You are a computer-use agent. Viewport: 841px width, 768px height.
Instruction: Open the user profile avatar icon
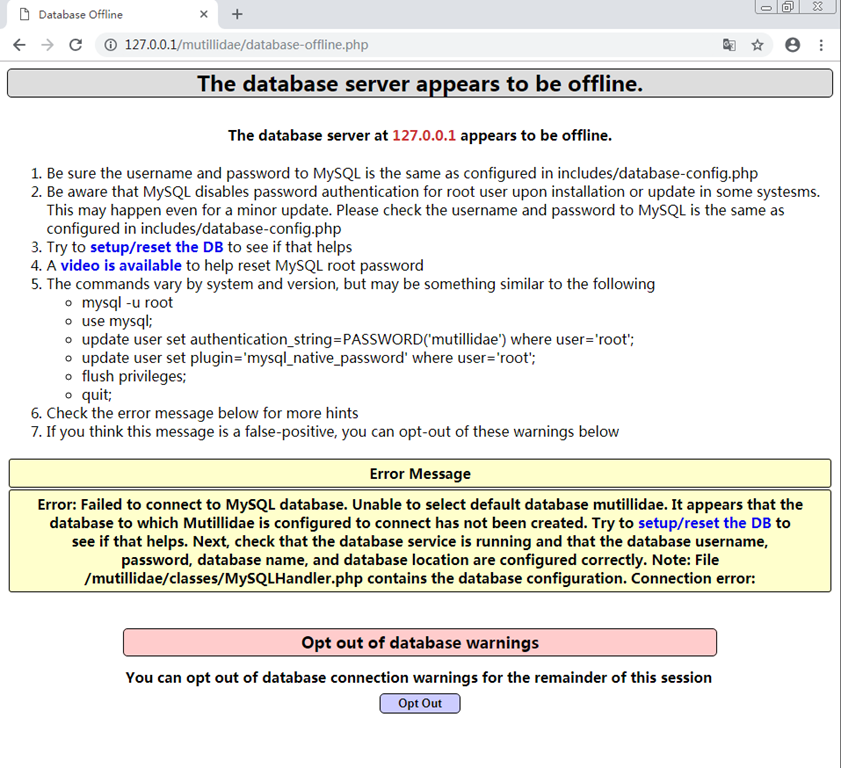click(x=793, y=45)
